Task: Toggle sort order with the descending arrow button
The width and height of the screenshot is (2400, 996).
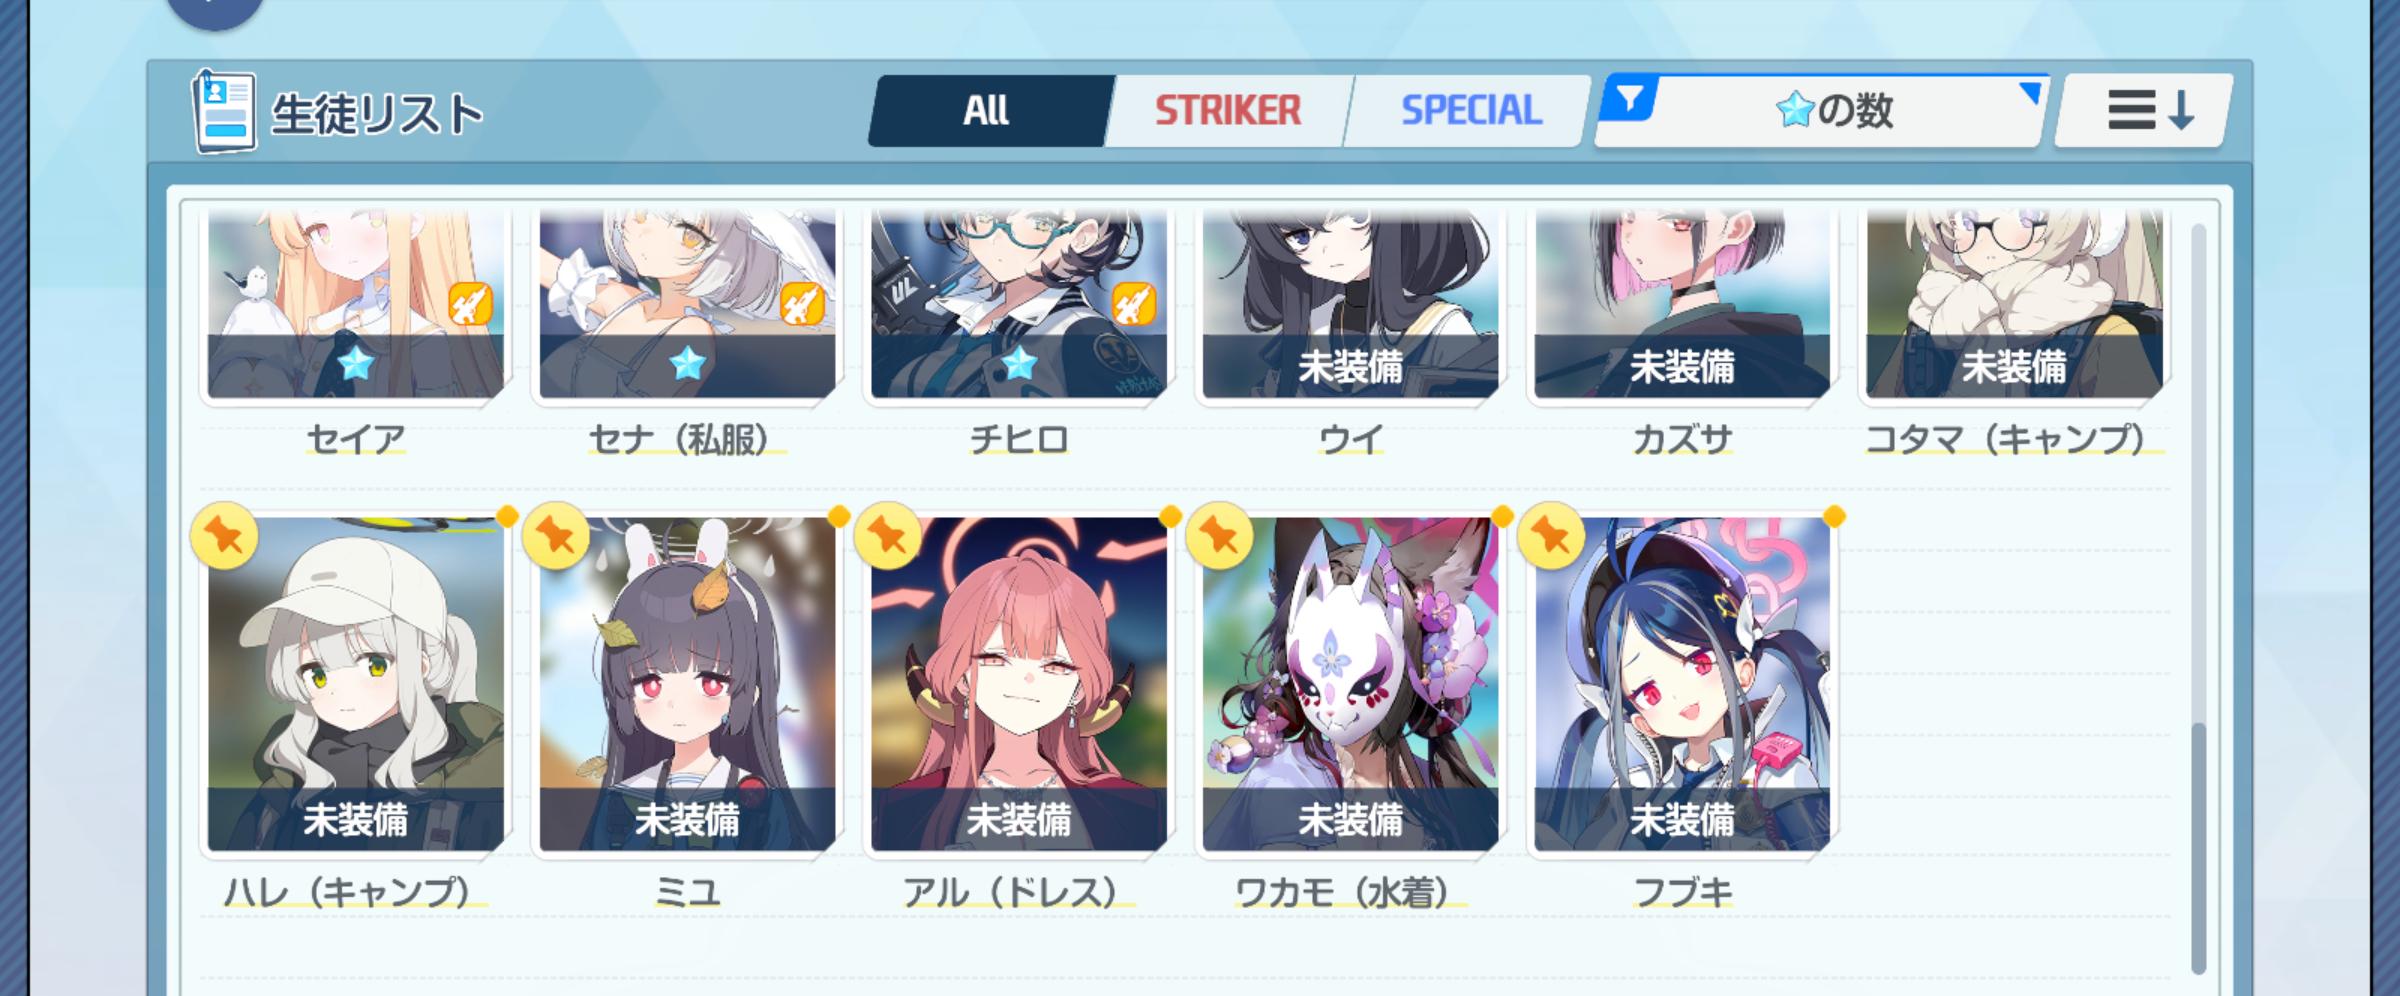Action: 2144,111
